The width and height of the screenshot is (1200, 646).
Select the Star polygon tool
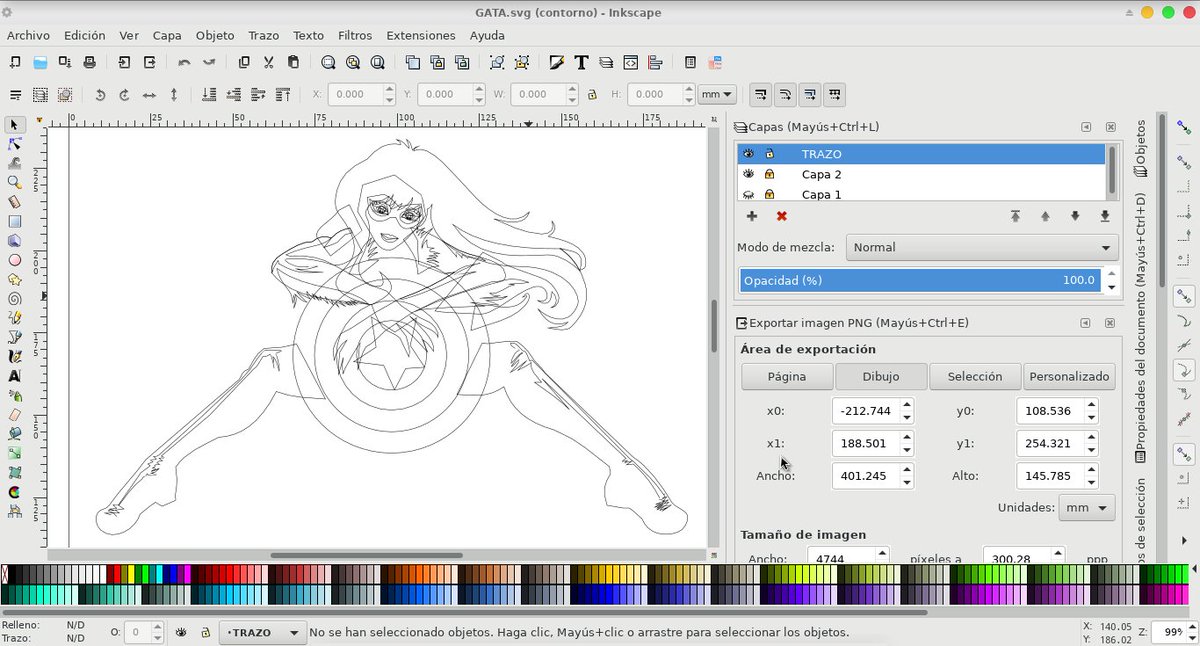click(15, 279)
